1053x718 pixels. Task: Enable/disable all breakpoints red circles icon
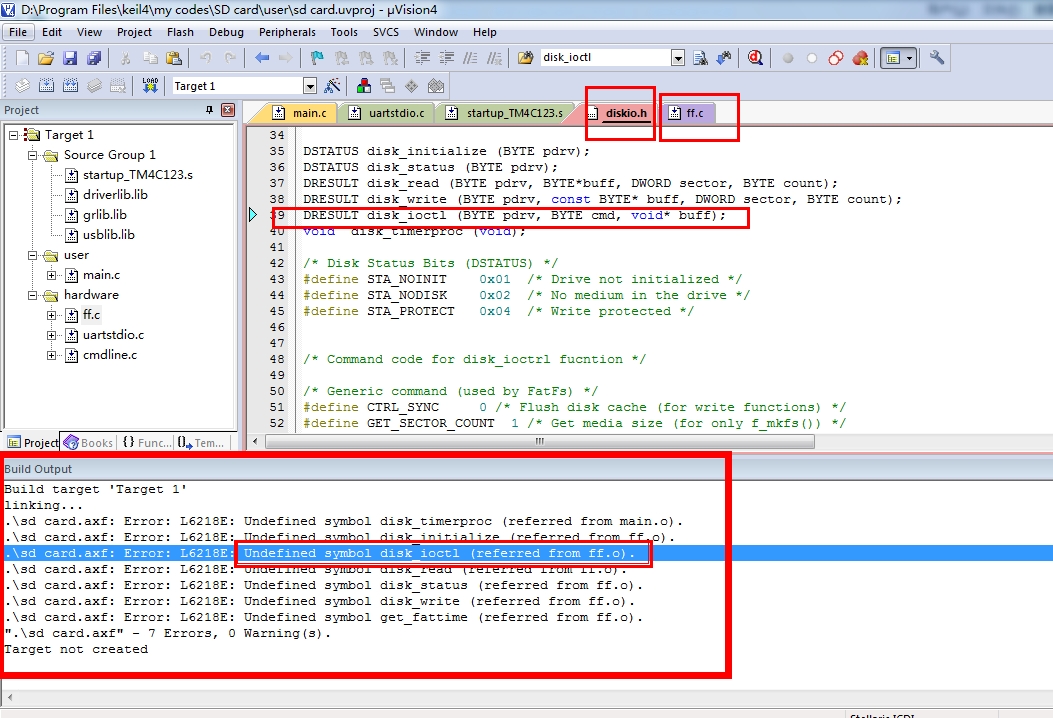click(x=836, y=58)
